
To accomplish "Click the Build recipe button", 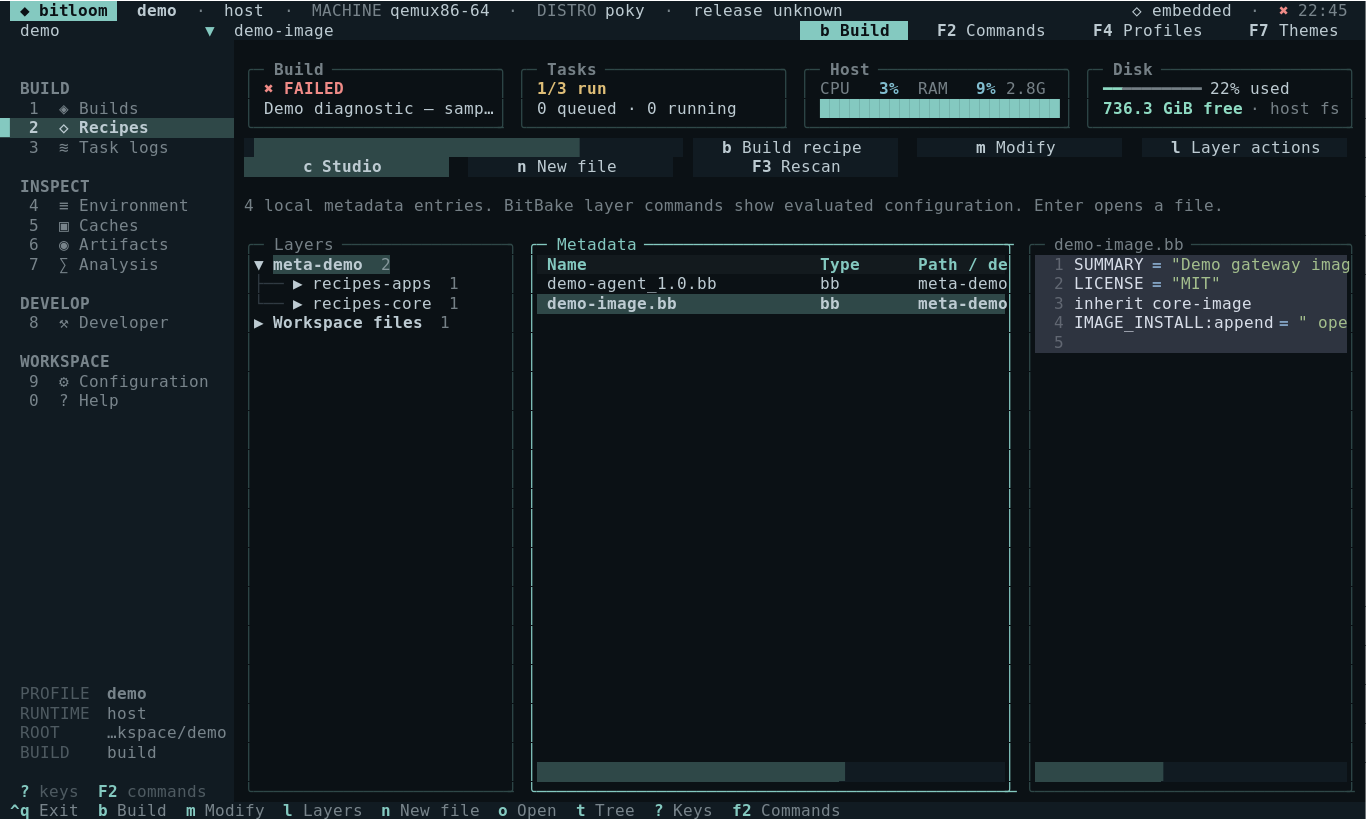I will pyautogui.click(x=795, y=147).
